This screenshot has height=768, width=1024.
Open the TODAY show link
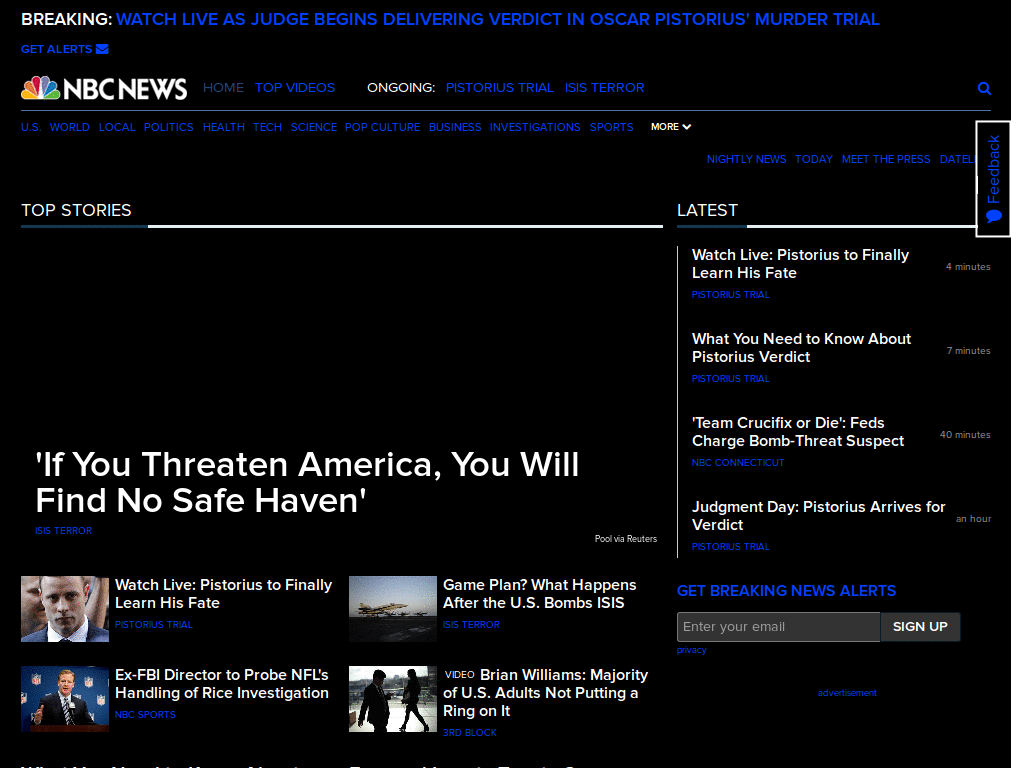coord(814,159)
